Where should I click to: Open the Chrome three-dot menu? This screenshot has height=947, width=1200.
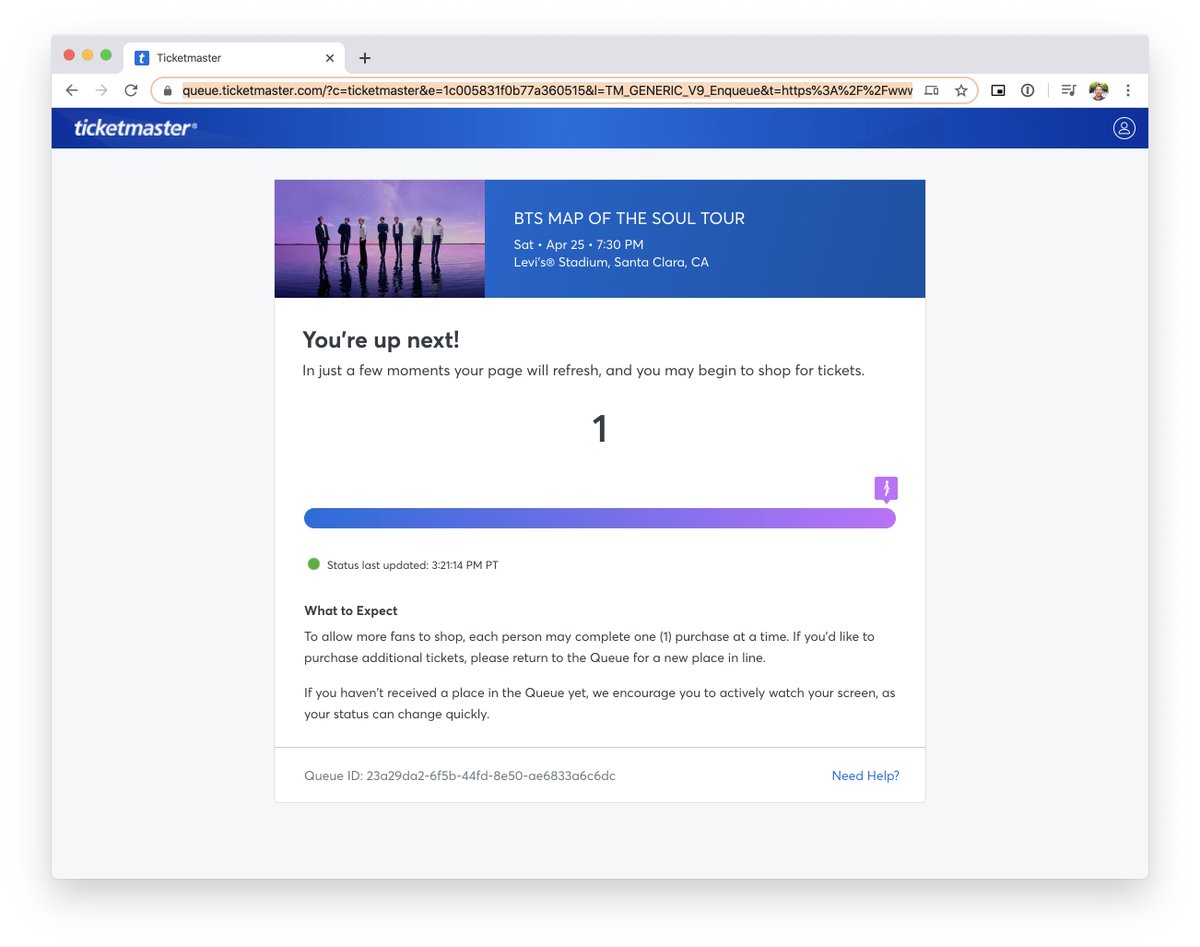pos(1128,90)
